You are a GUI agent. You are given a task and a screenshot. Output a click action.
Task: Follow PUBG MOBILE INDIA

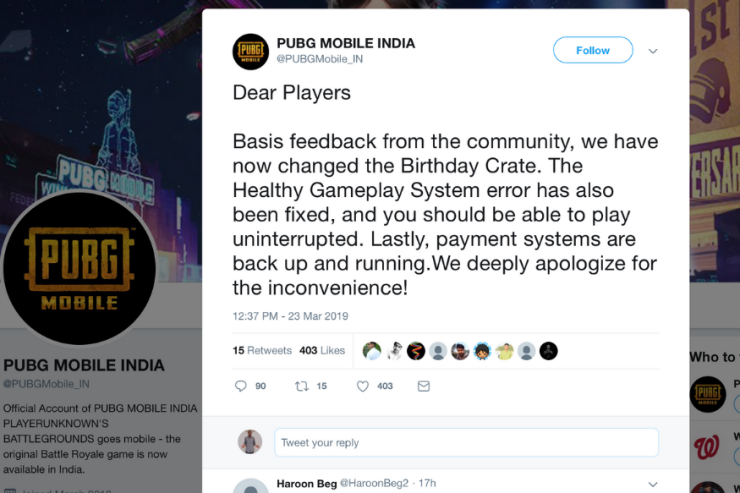pyautogui.click(x=592, y=50)
